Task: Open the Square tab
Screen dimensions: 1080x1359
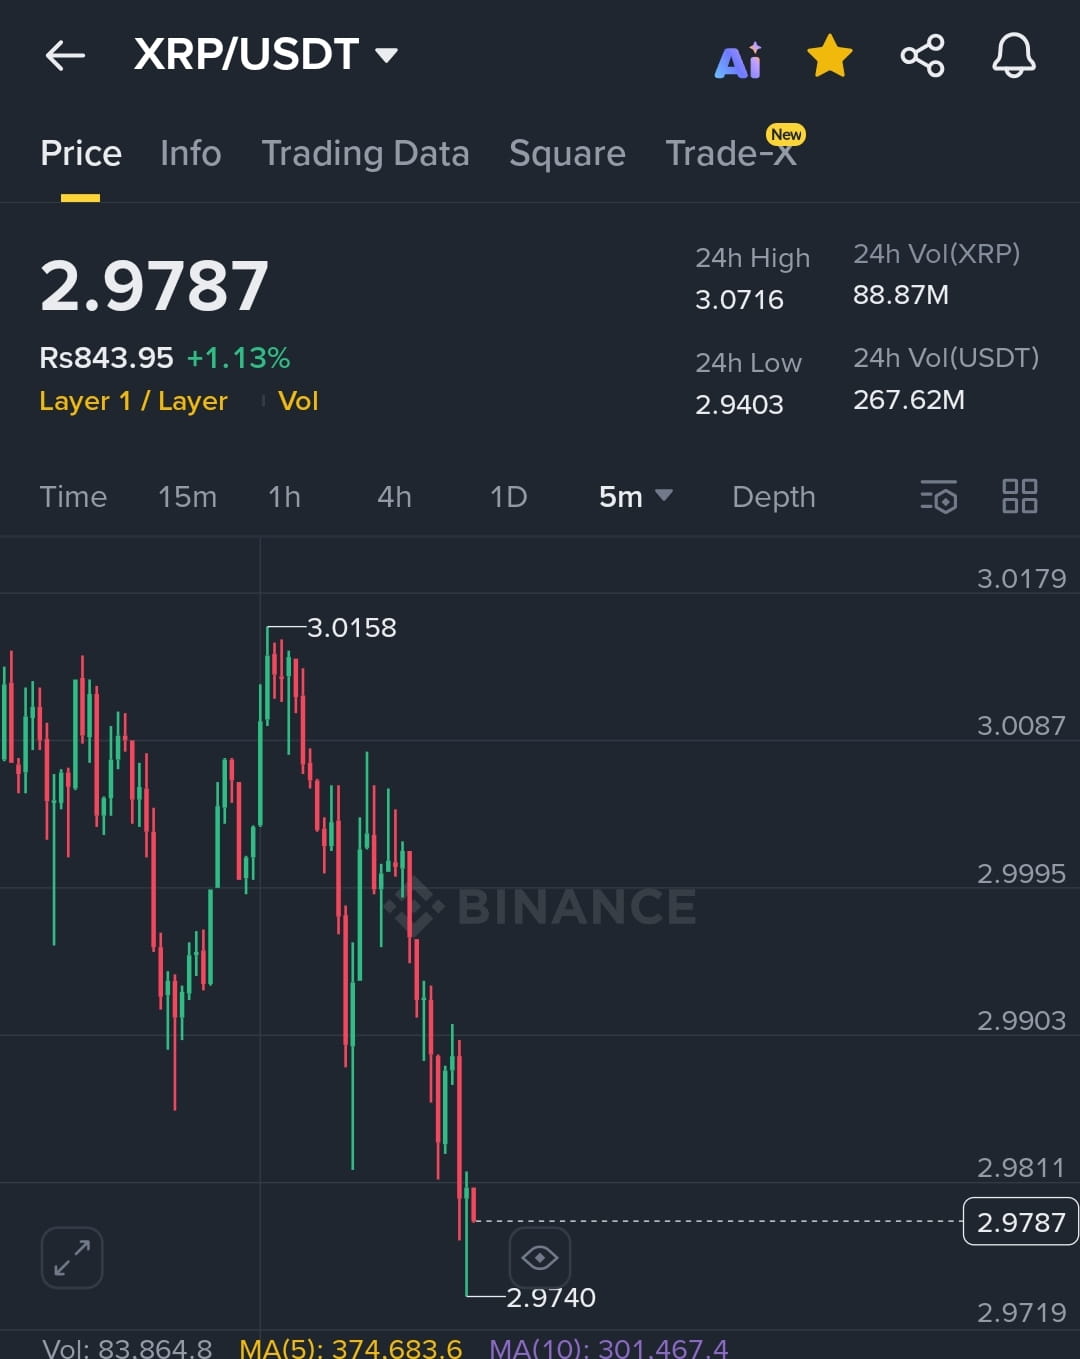Action: point(567,153)
